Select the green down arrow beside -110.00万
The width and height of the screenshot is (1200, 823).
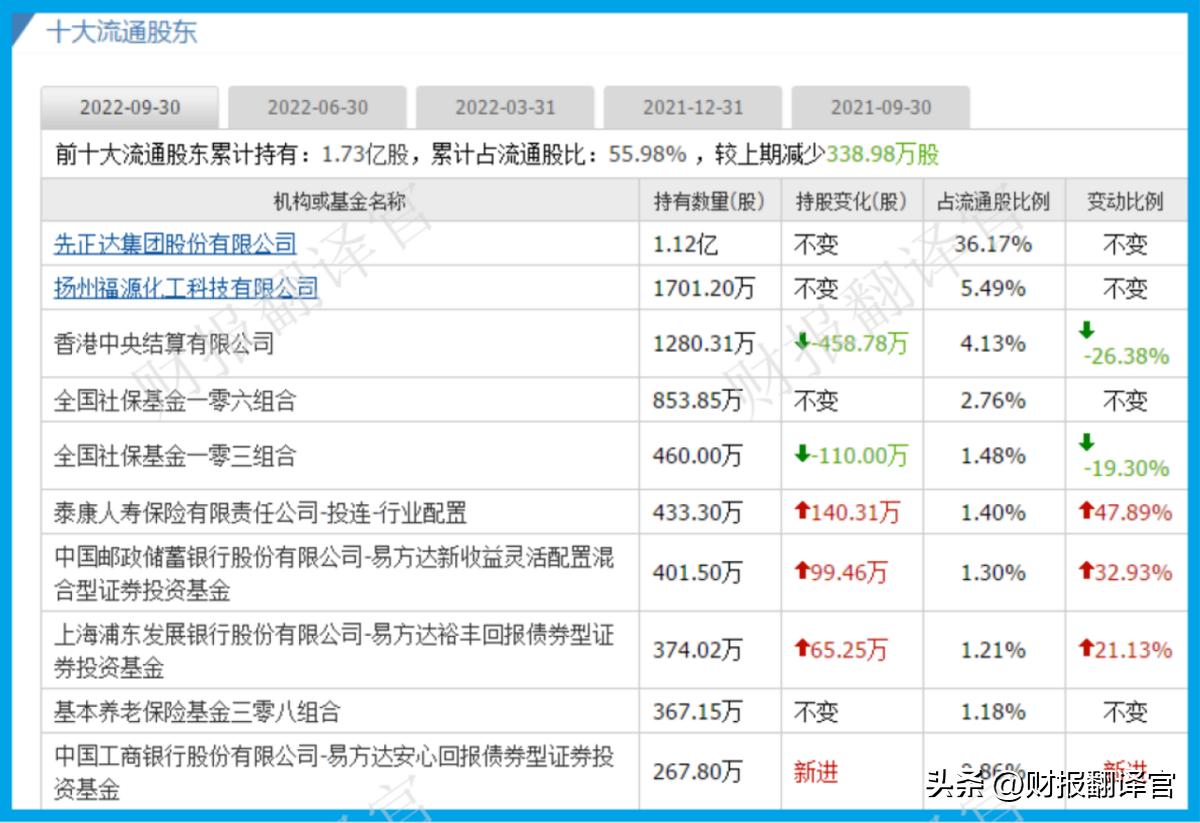click(x=802, y=455)
